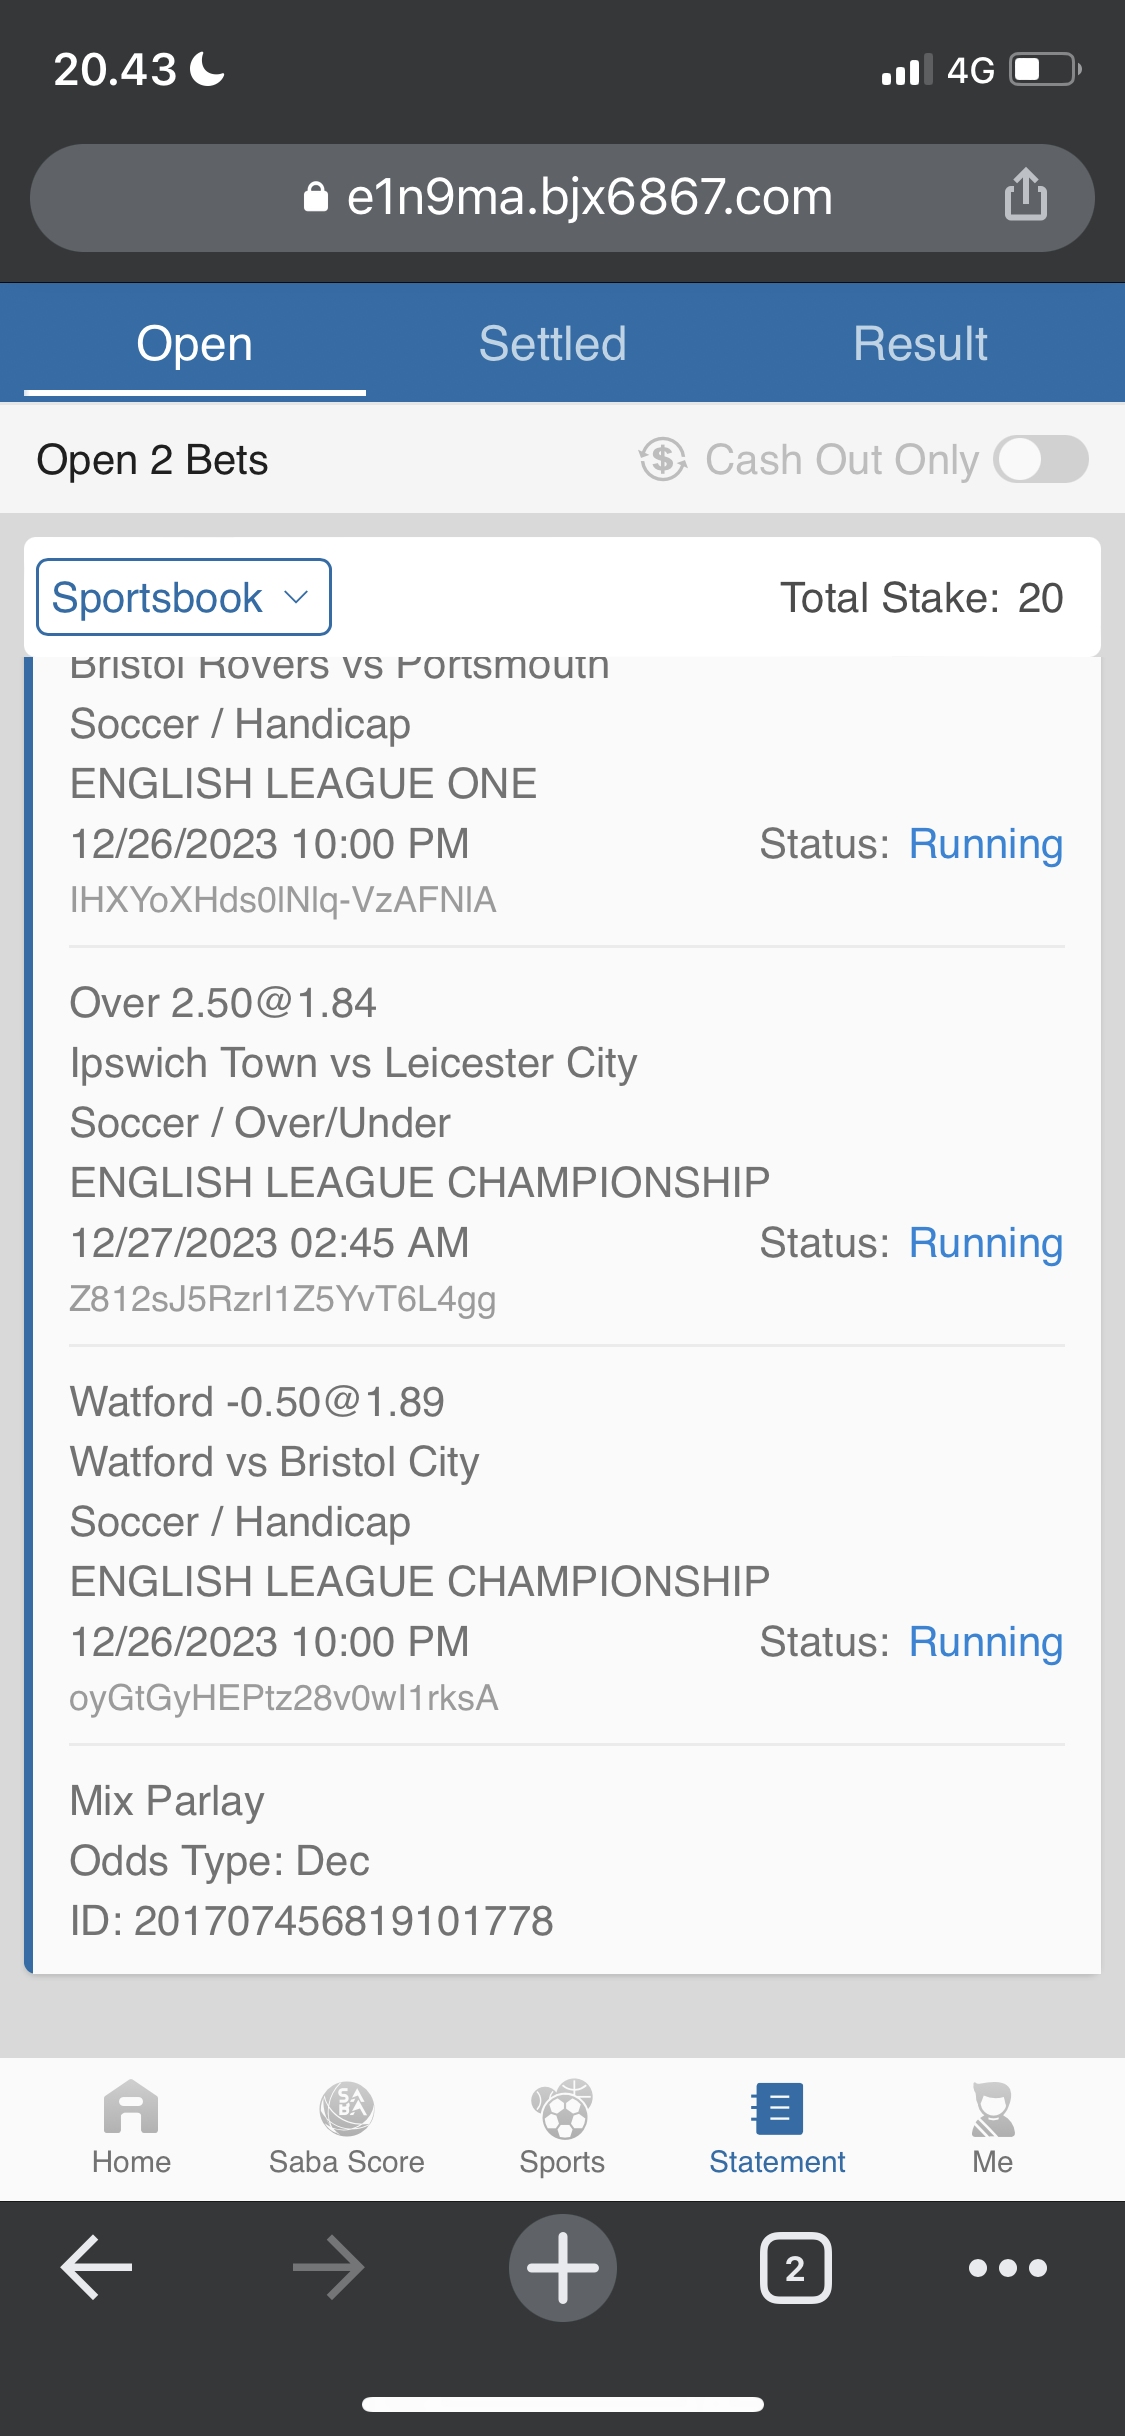Open browser three-dot more menu

1007,2267
